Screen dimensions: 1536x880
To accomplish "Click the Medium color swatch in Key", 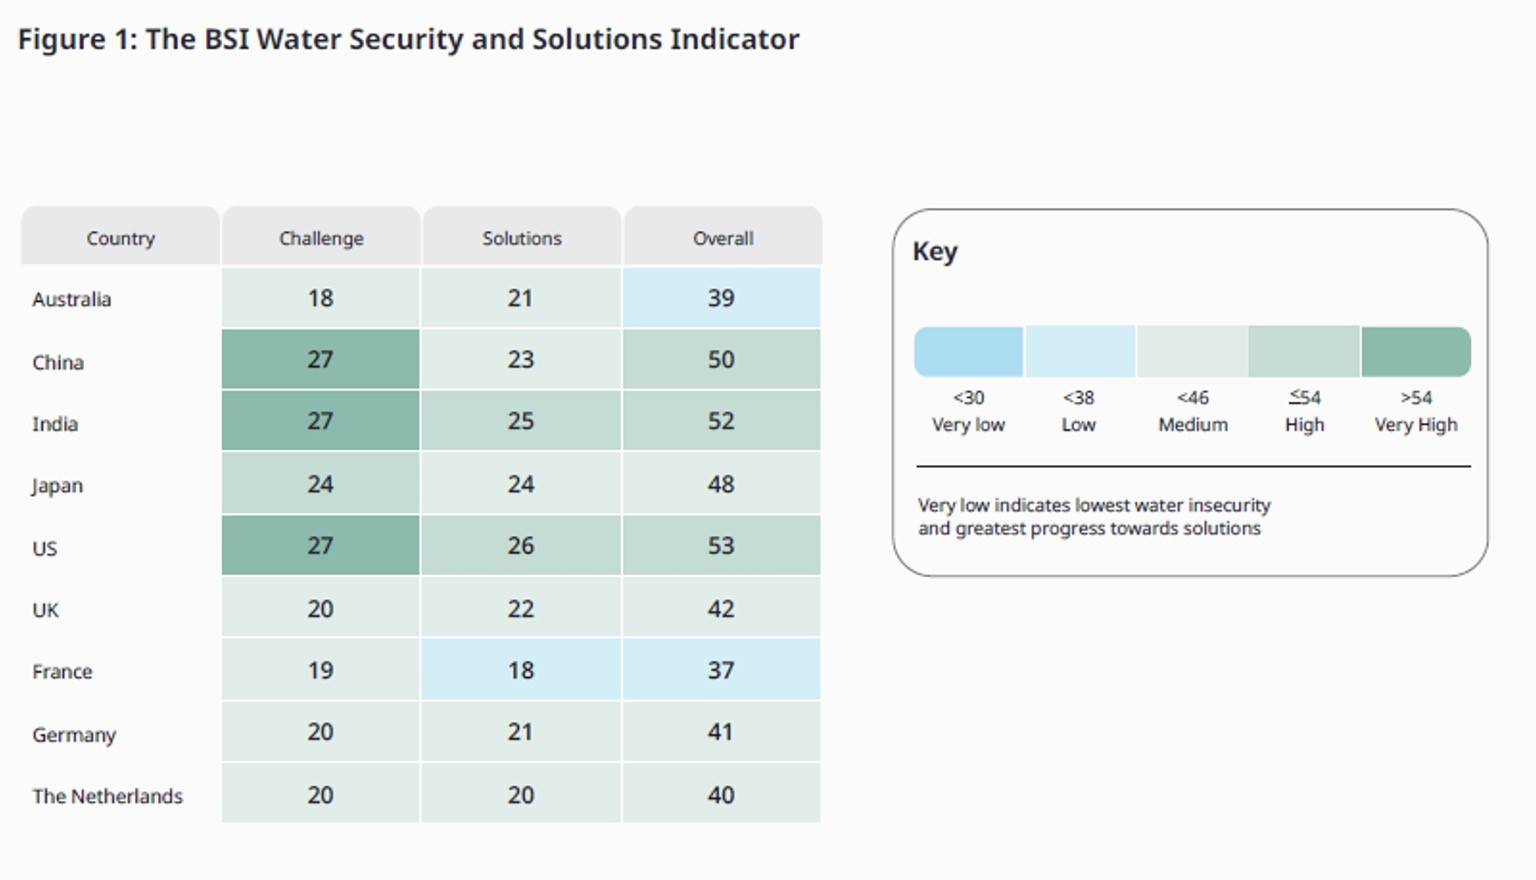I will pos(1192,352).
